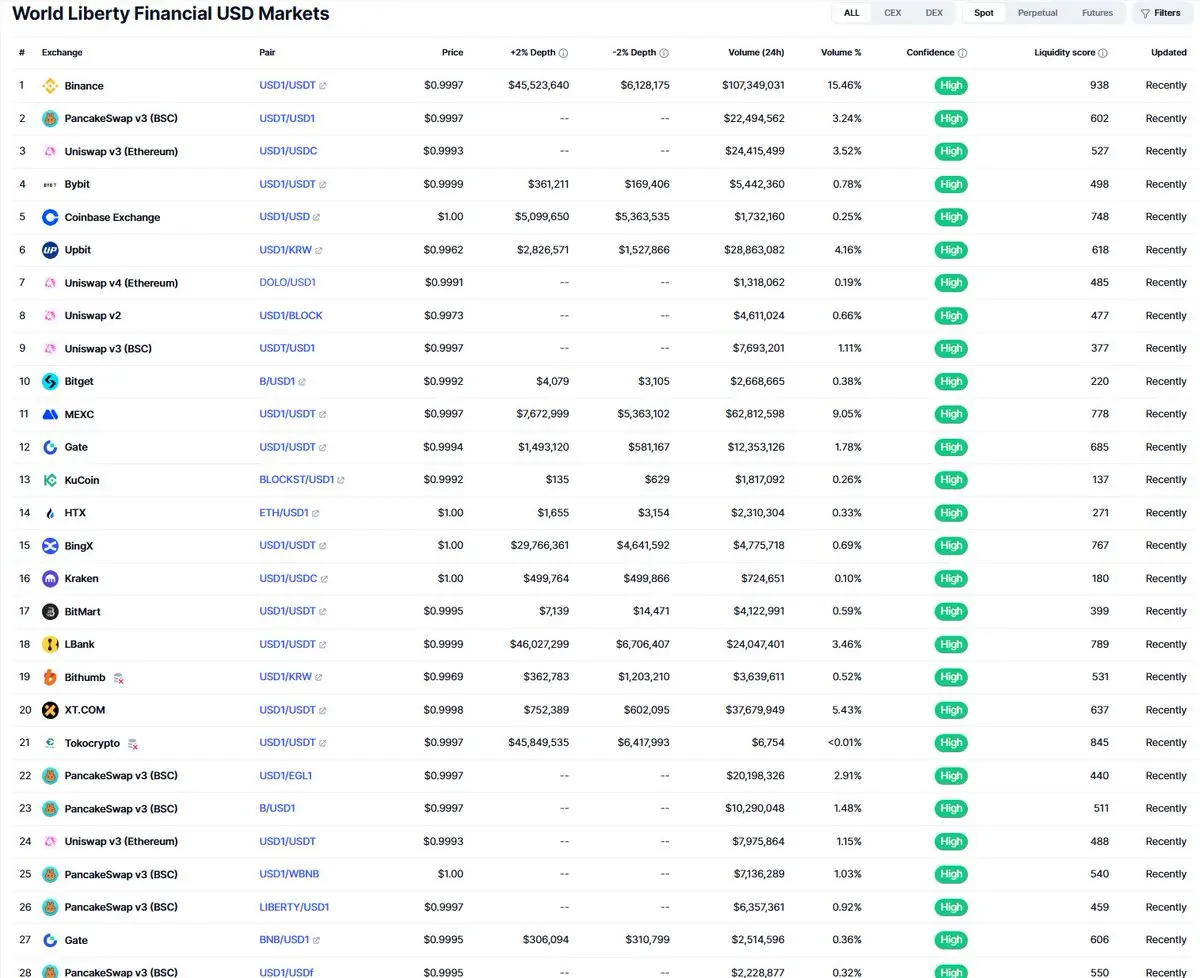
Task: Click LBank +2% depth value $46,027,299
Action: pyautogui.click(x=539, y=644)
